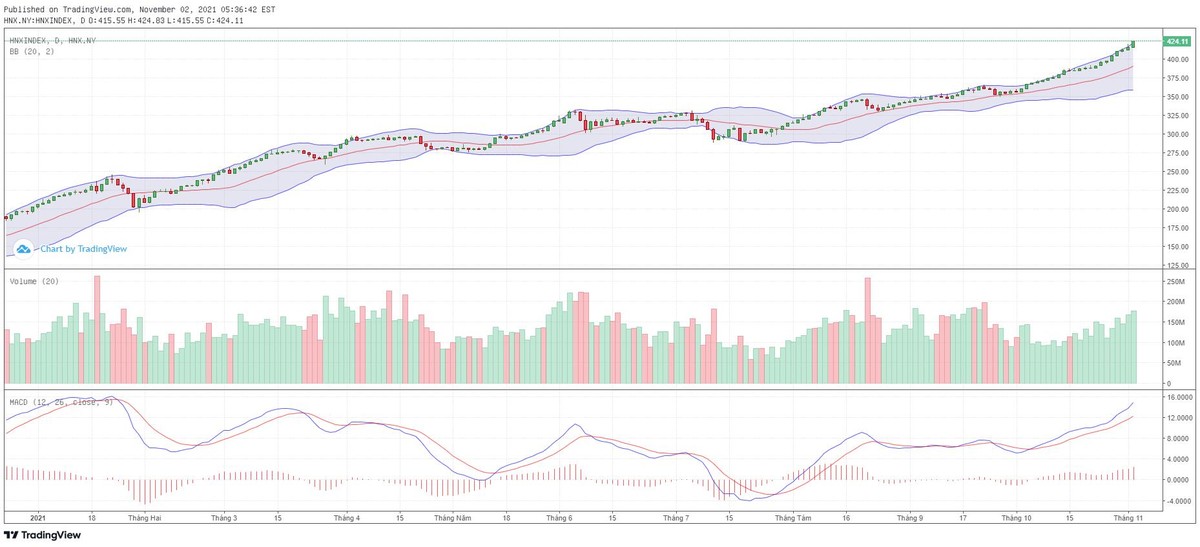Click the Tháng 11 date on time axis
The image size is (1200, 547).
[1128, 518]
